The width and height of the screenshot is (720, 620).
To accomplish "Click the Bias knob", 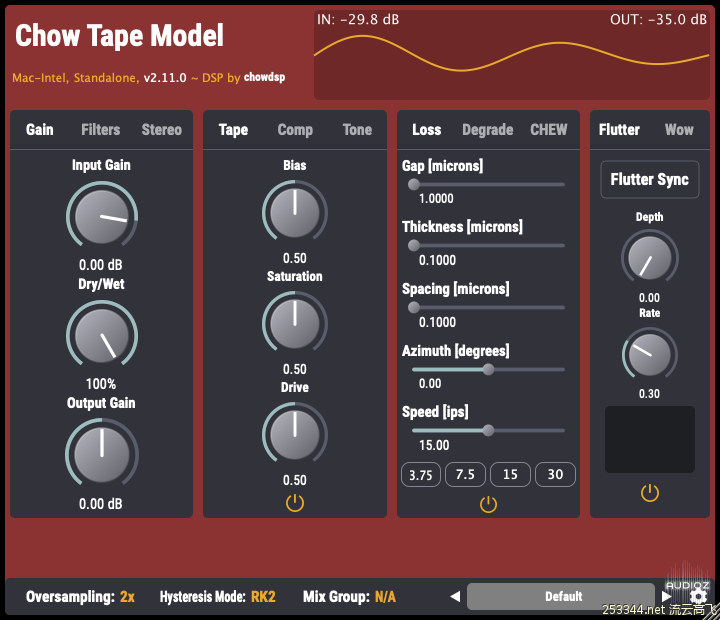I will click(295, 213).
